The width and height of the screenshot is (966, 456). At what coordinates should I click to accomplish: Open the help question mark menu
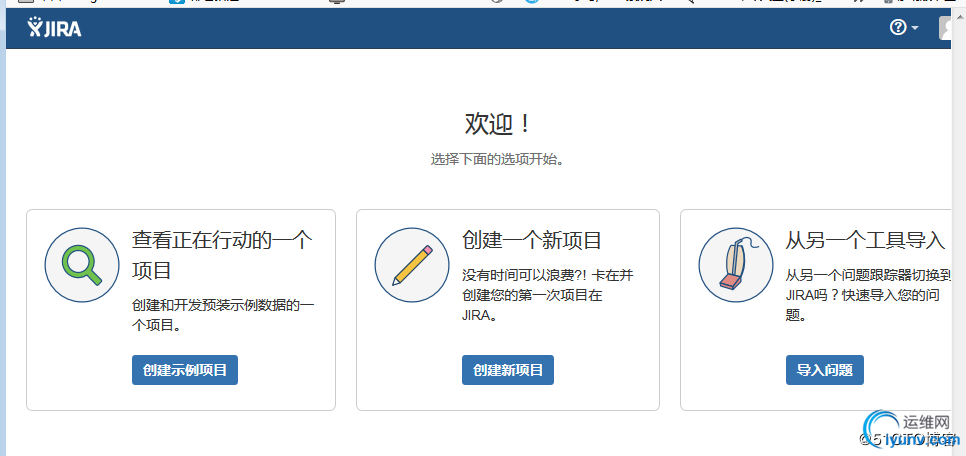904,28
